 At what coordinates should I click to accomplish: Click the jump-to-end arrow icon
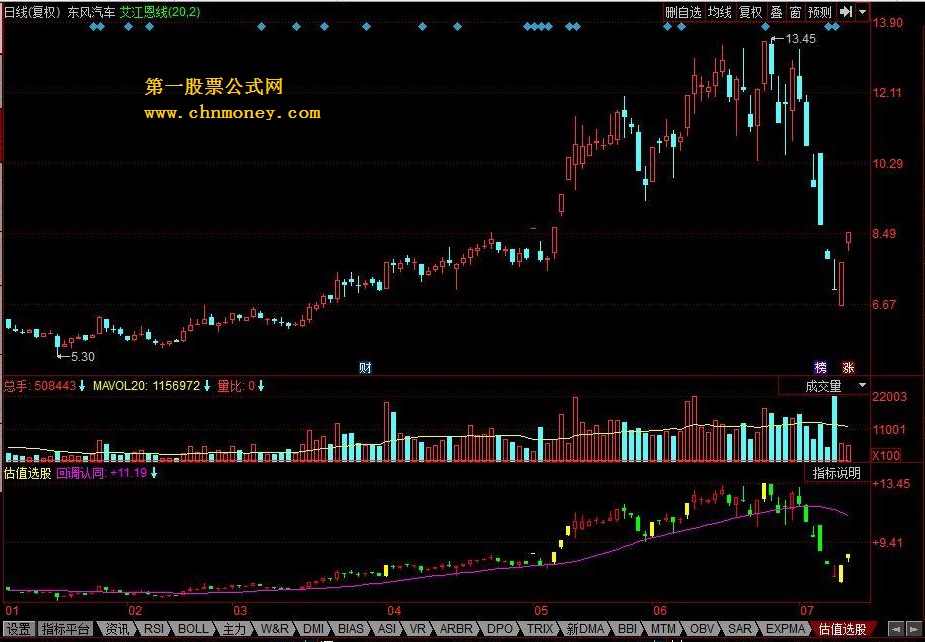846,11
